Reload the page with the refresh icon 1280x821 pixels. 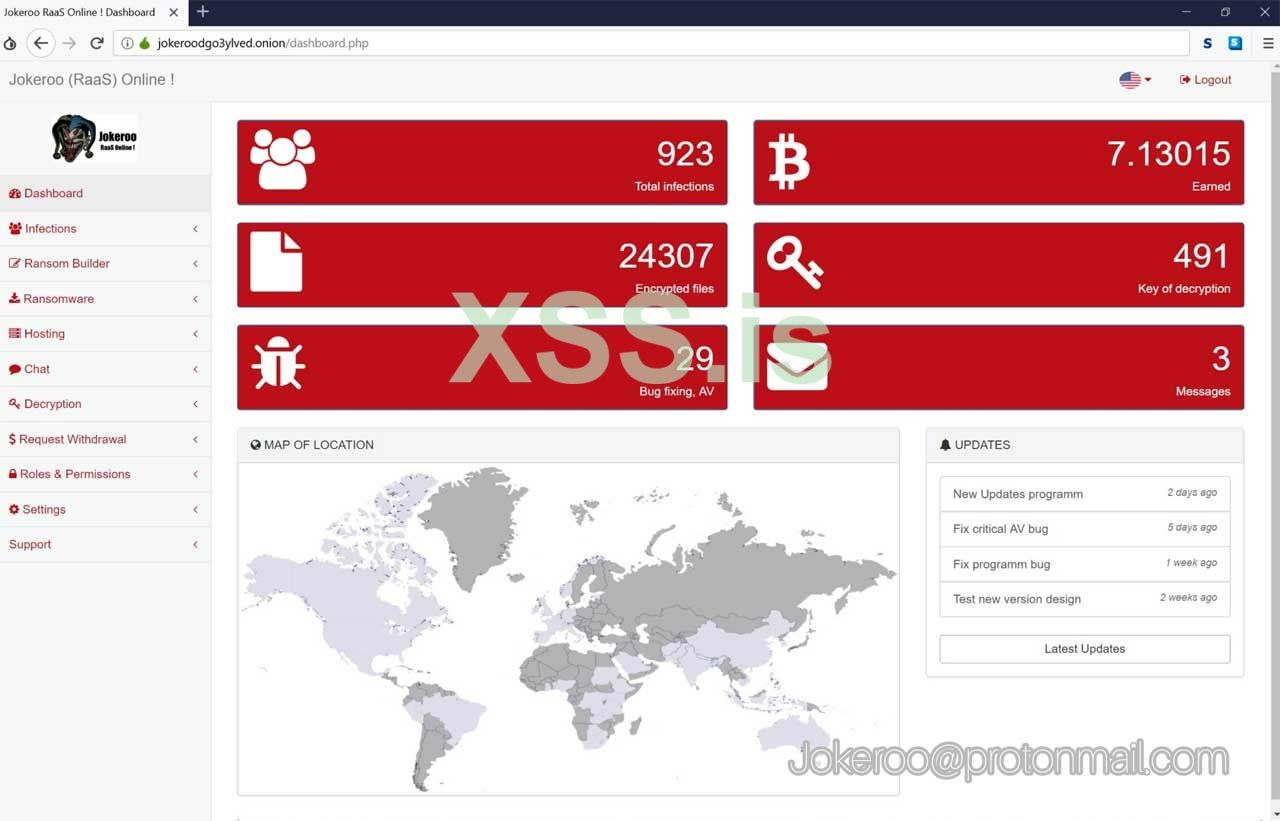pos(97,43)
